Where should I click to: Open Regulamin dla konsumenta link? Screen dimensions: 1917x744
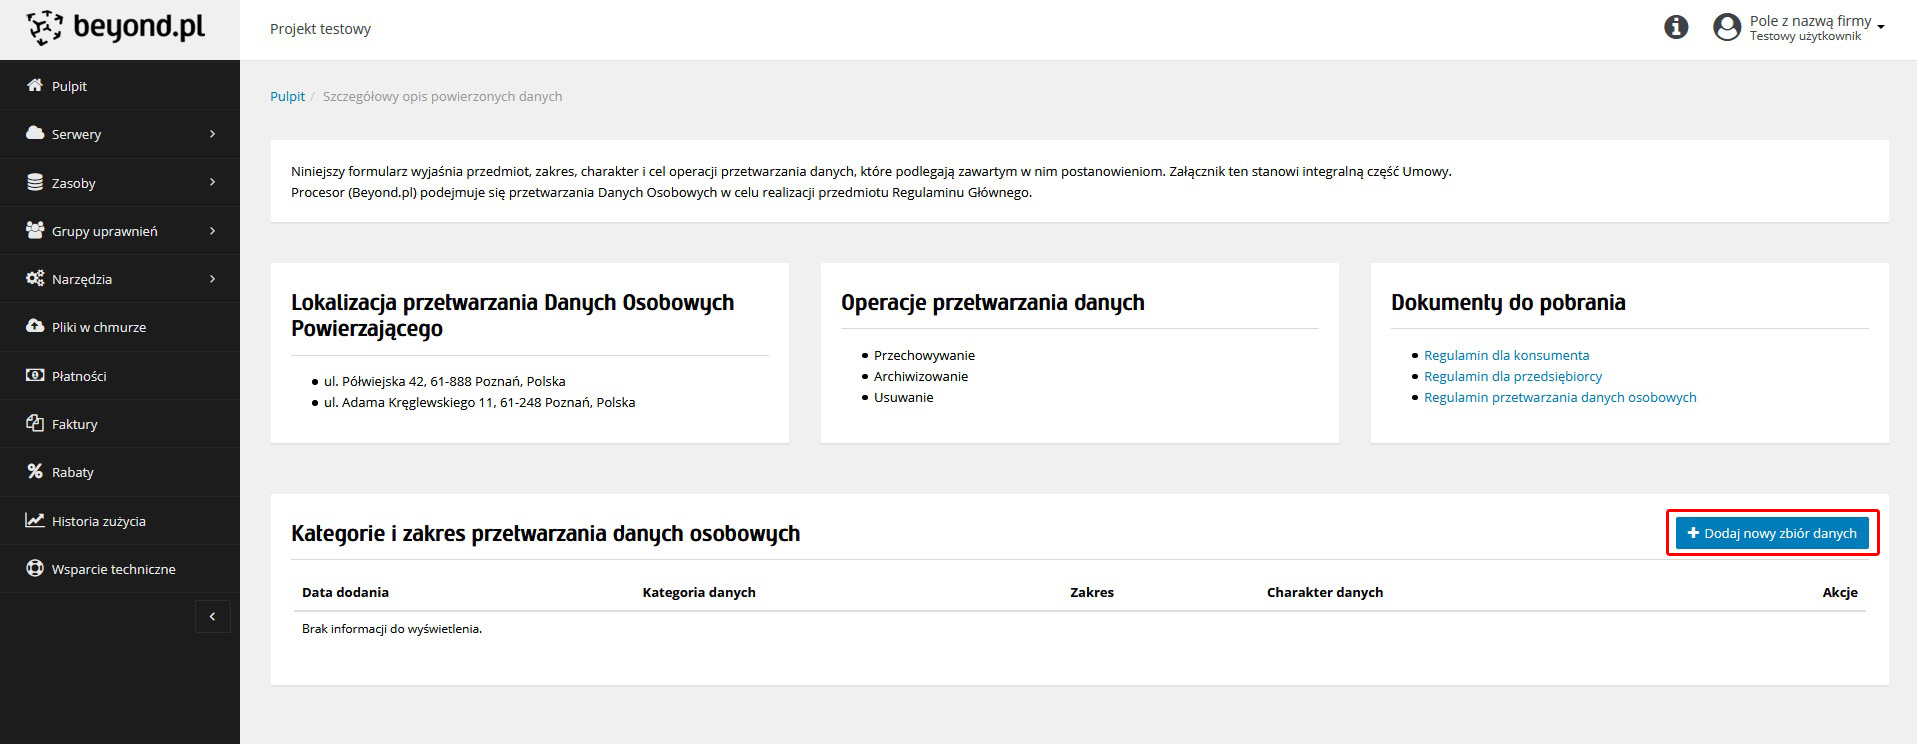click(1506, 355)
